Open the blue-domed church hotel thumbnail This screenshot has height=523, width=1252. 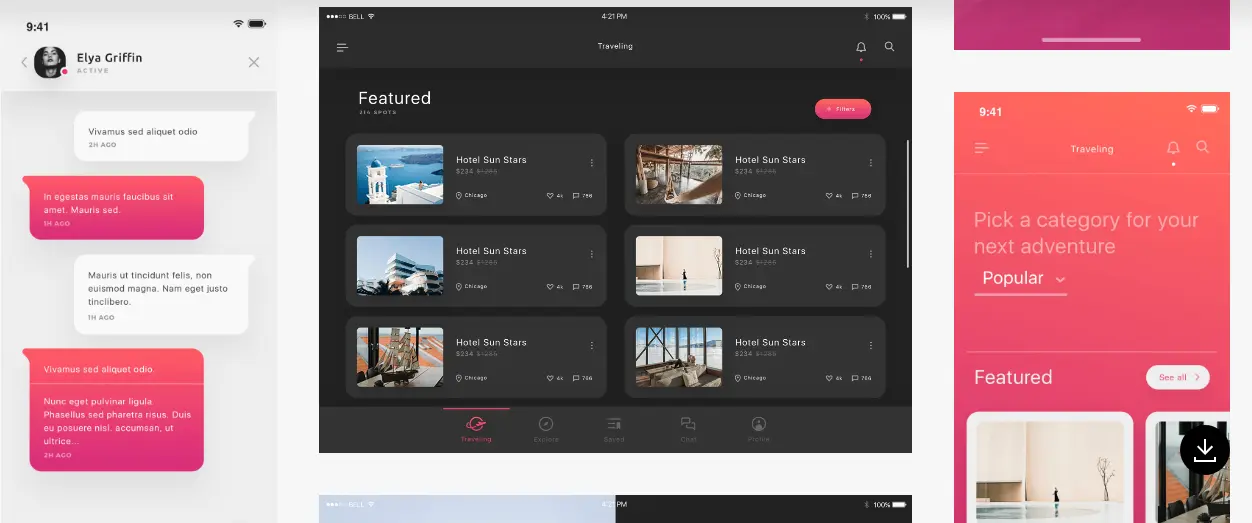click(400, 175)
